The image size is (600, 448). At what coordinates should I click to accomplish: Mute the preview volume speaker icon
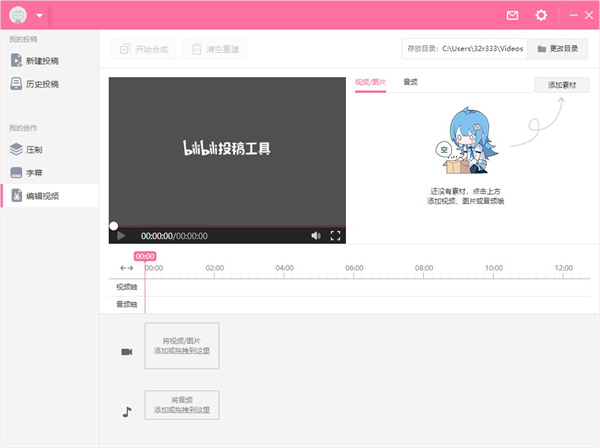pyautogui.click(x=316, y=236)
